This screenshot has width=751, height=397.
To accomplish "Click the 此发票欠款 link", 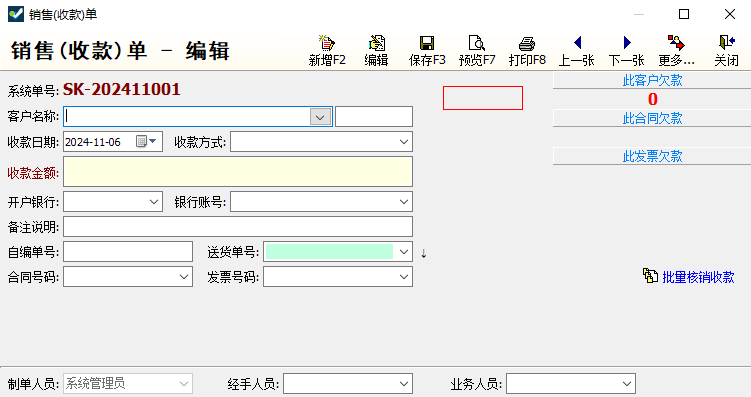I will (652, 156).
